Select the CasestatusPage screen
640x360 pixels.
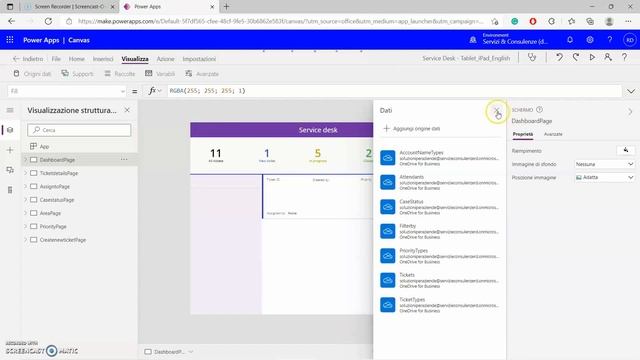[57, 200]
